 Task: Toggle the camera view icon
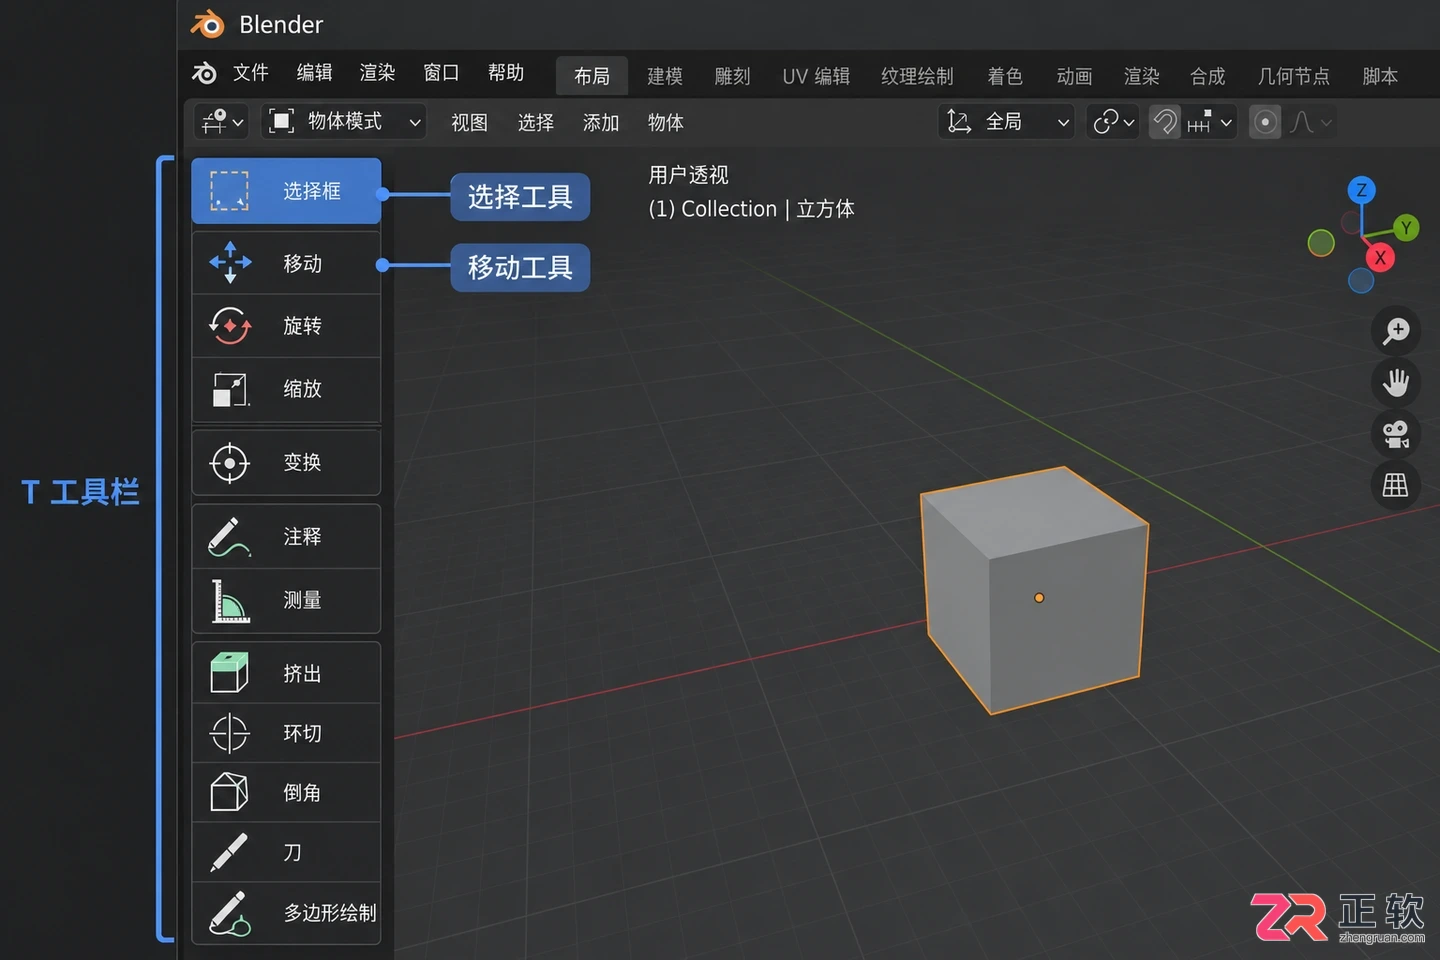click(x=1396, y=434)
